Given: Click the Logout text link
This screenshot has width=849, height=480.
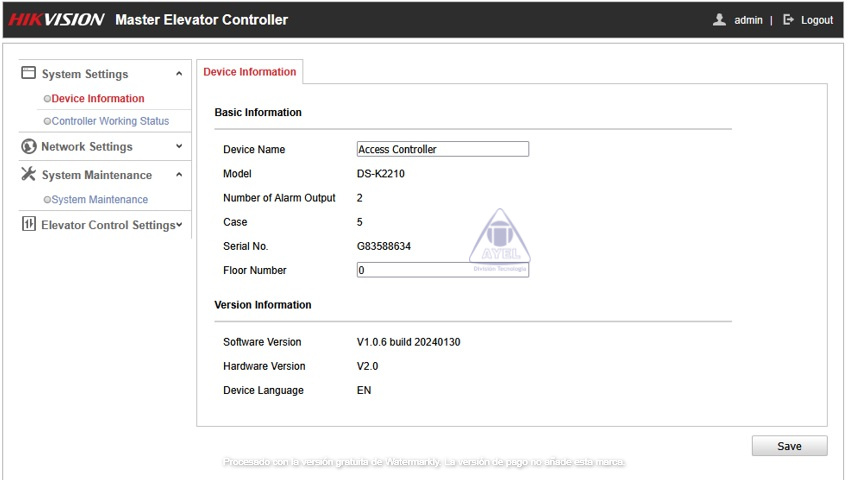Looking at the screenshot, I should 816,20.
